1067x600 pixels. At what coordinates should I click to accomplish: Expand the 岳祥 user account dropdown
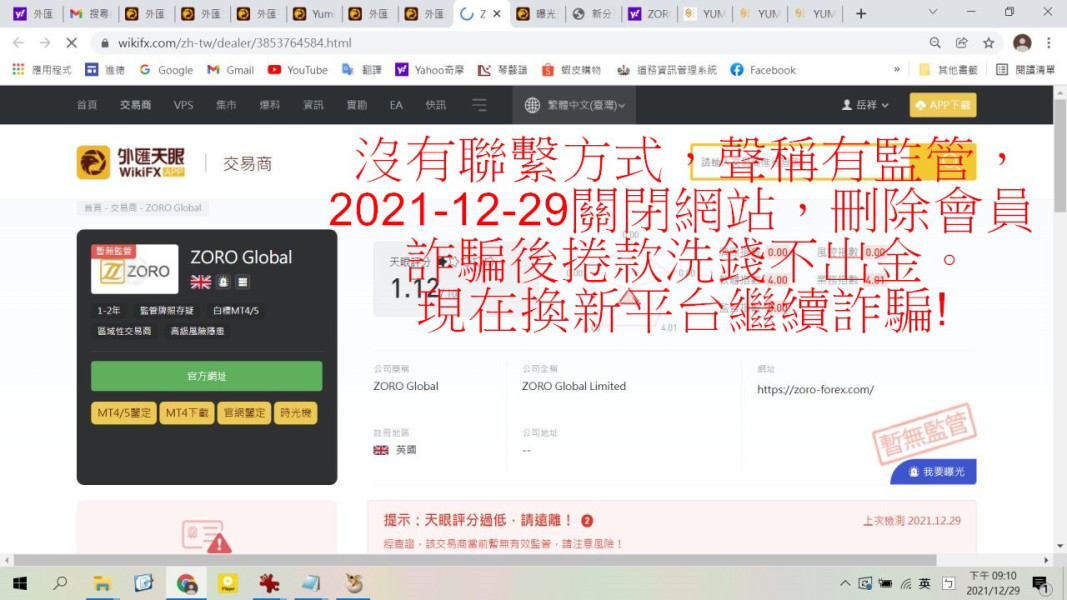coord(865,105)
